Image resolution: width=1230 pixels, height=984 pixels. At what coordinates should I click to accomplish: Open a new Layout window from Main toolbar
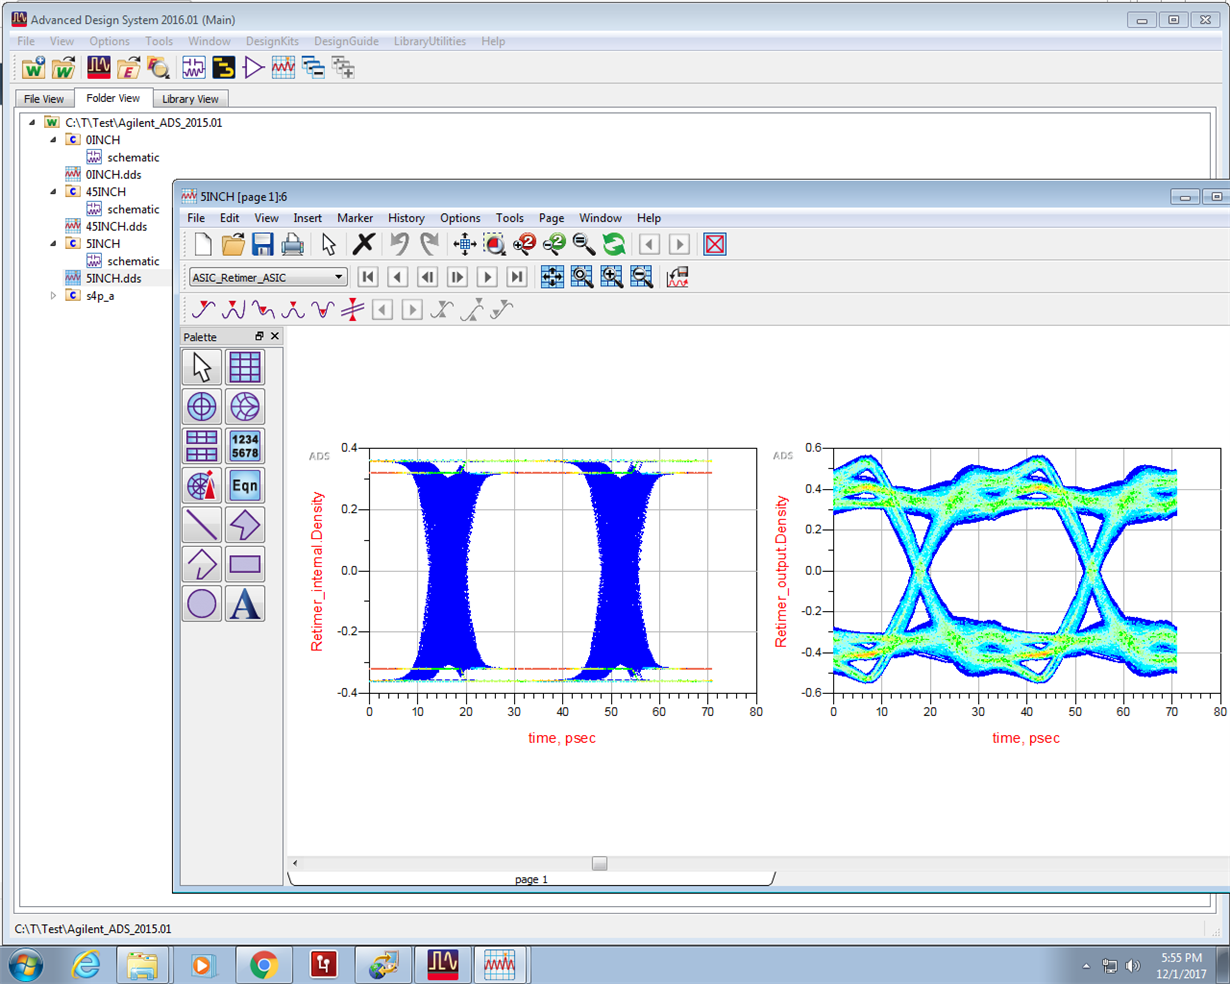coord(224,68)
